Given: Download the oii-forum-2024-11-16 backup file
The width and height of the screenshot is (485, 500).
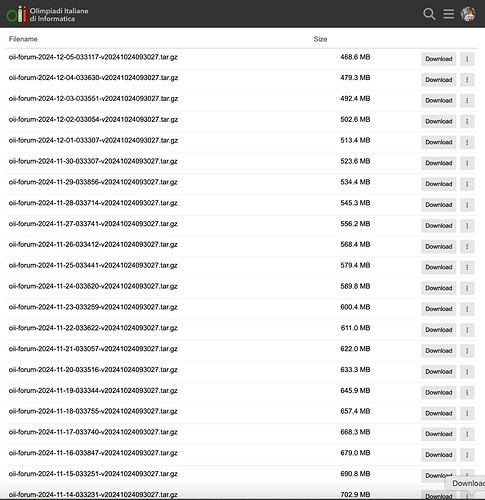Looking at the screenshot, I should click(x=439, y=455).
